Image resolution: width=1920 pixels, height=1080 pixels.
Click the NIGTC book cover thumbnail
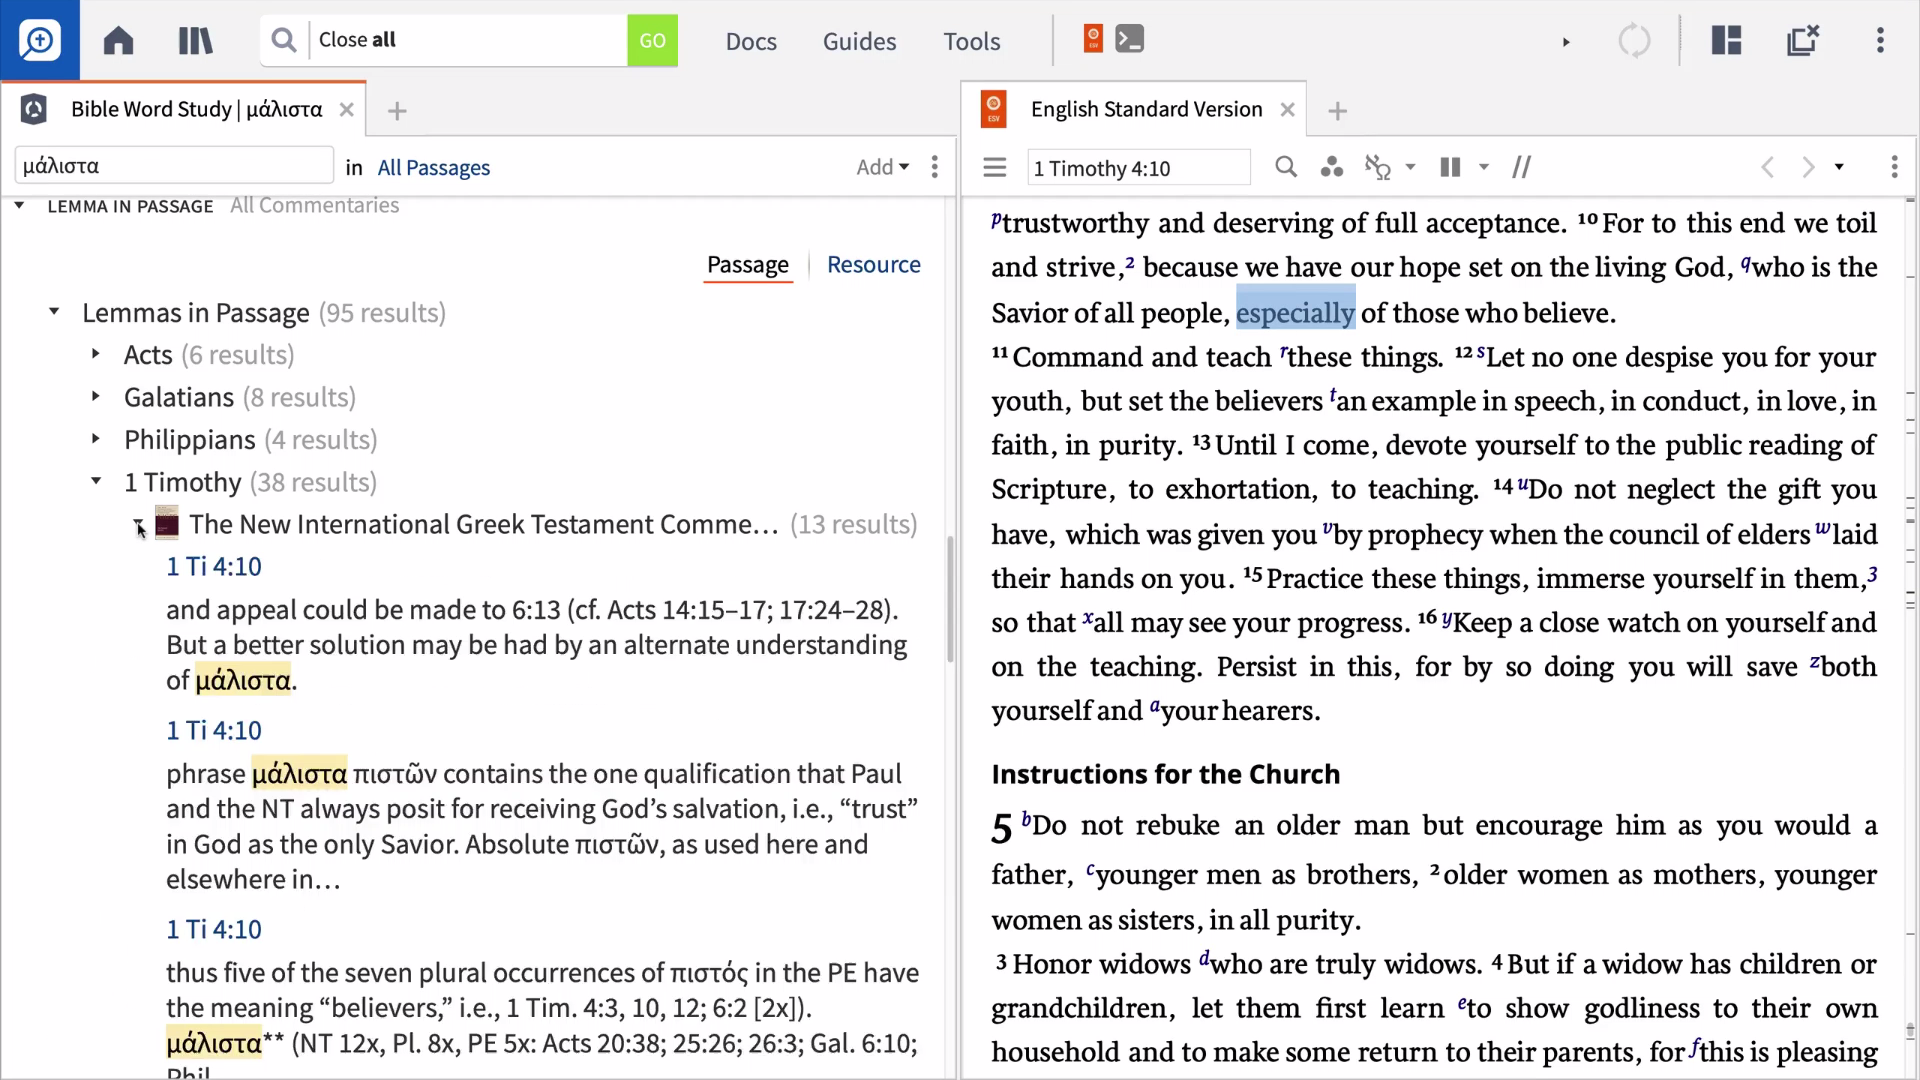[167, 523]
